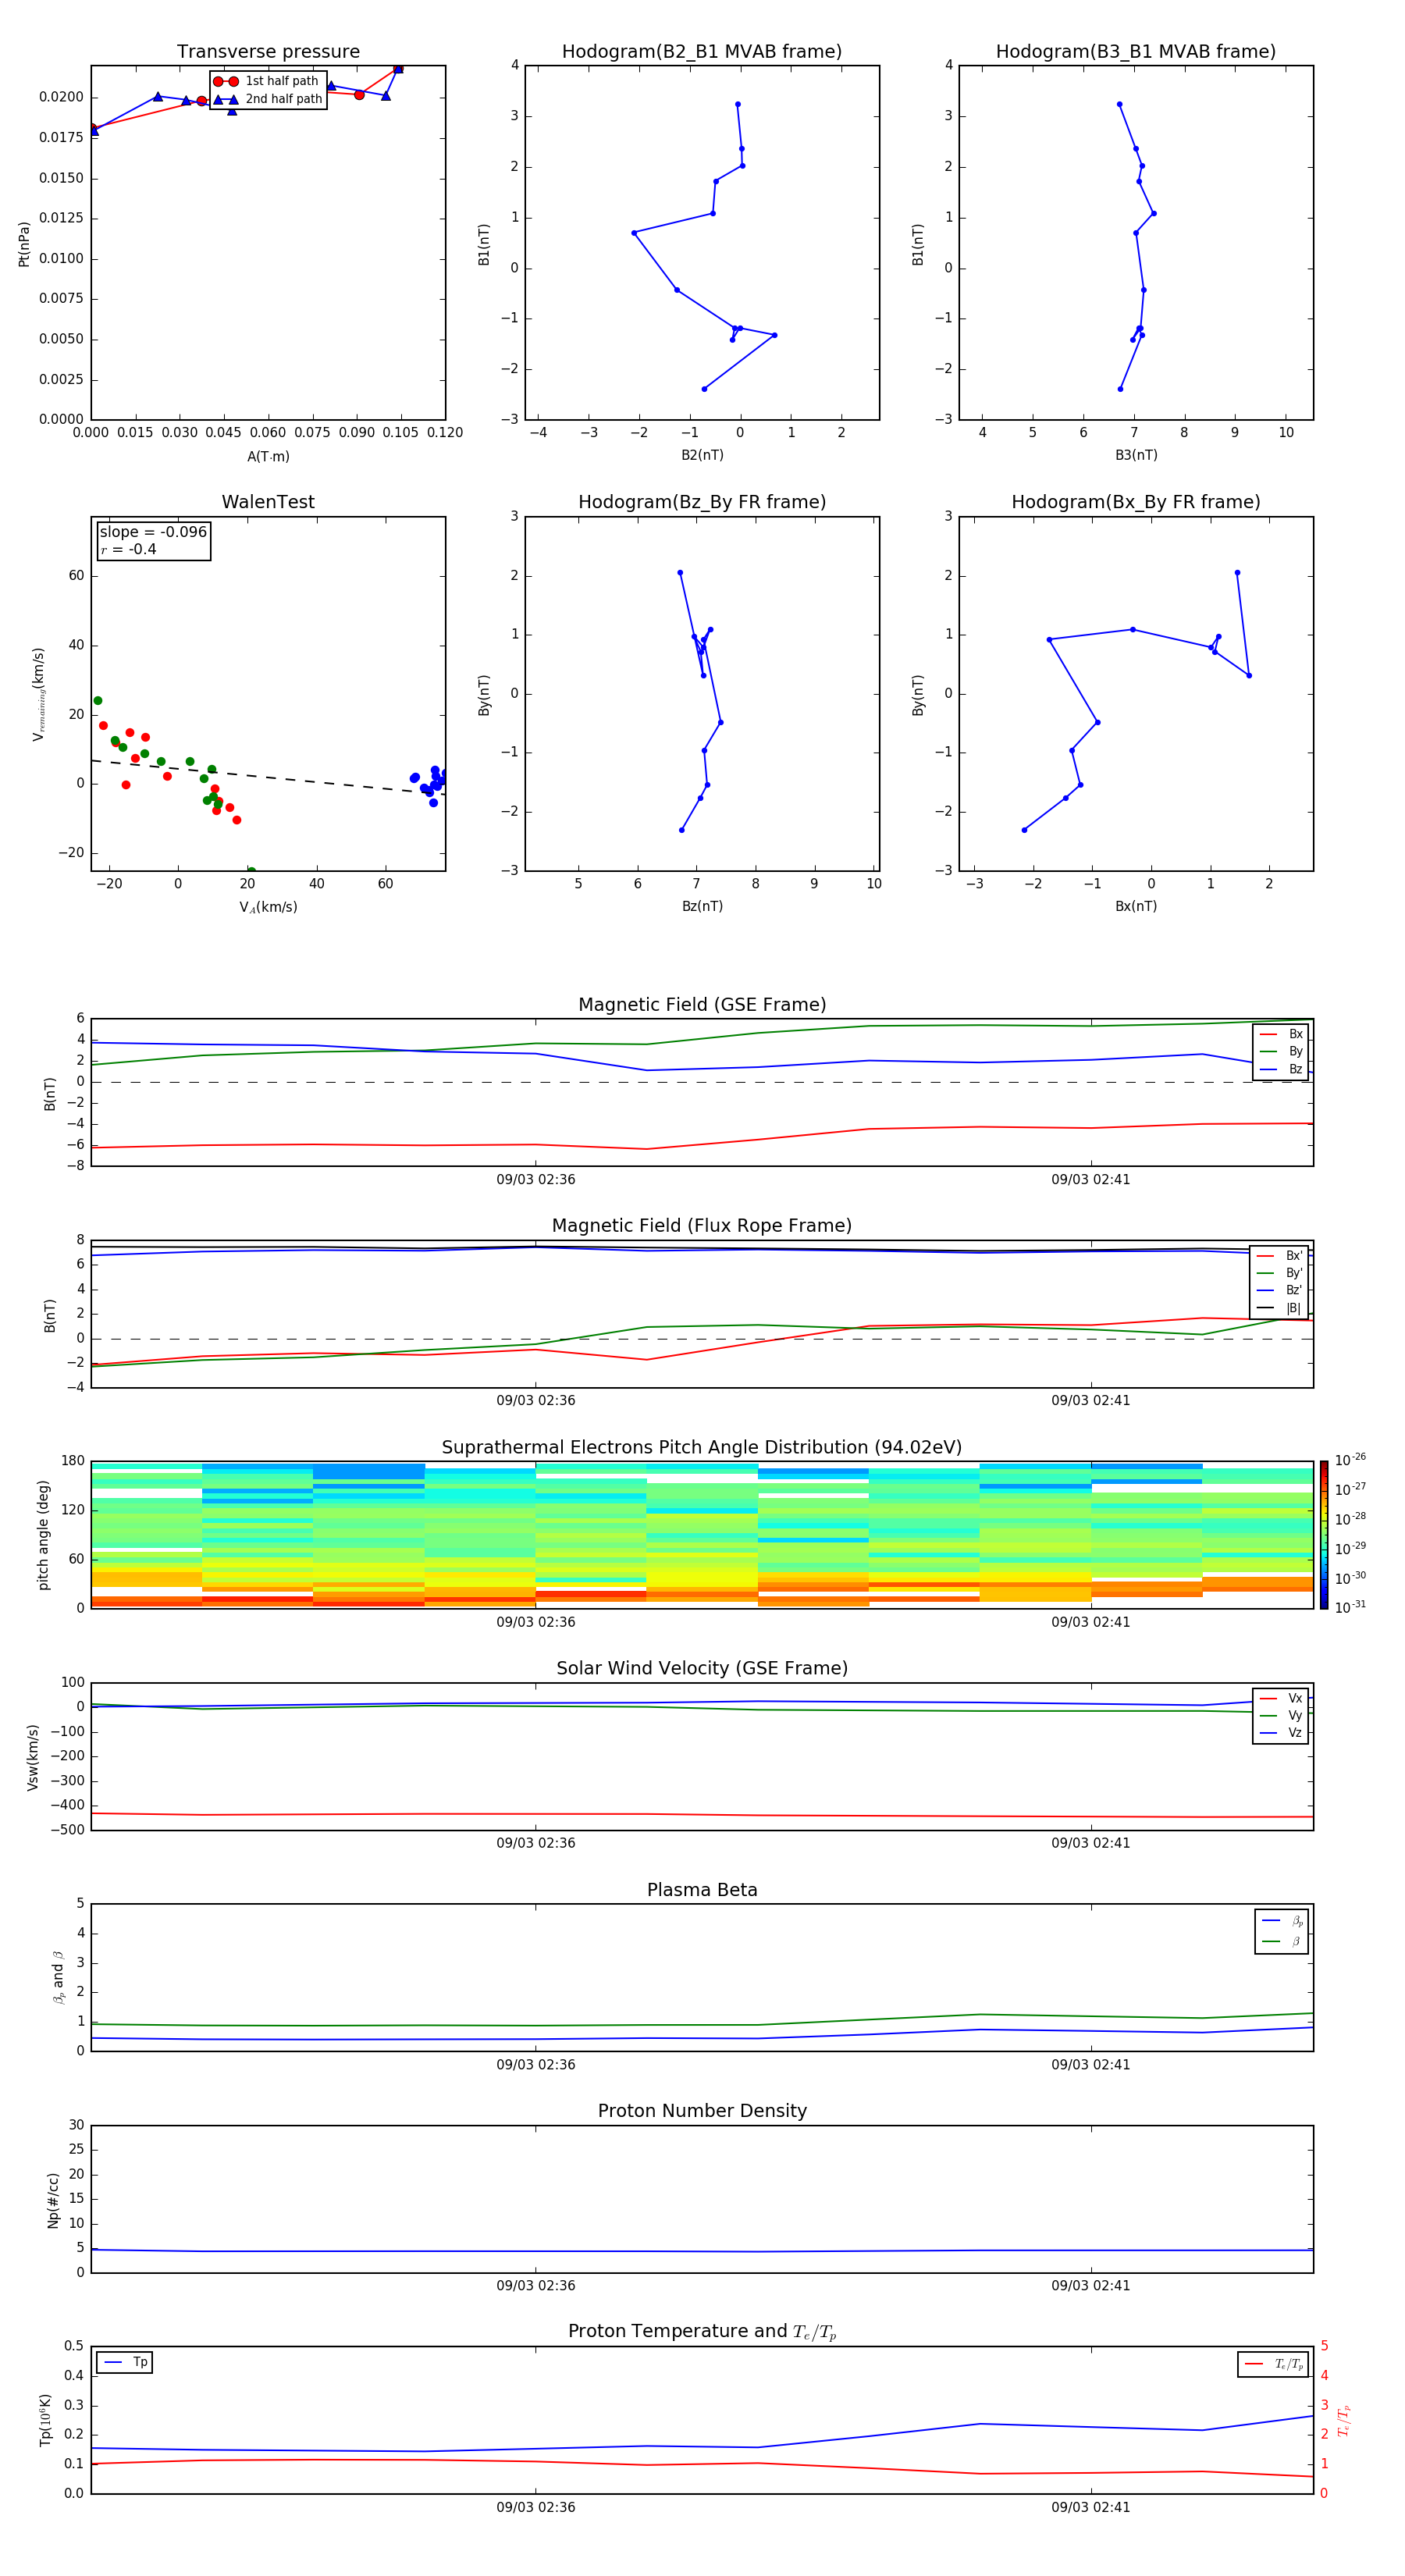Image resolution: width=1405 pixels, height=2576 pixels.
Task: Select 'By' in the GSE magnetic field legend
Action: (1281, 1051)
